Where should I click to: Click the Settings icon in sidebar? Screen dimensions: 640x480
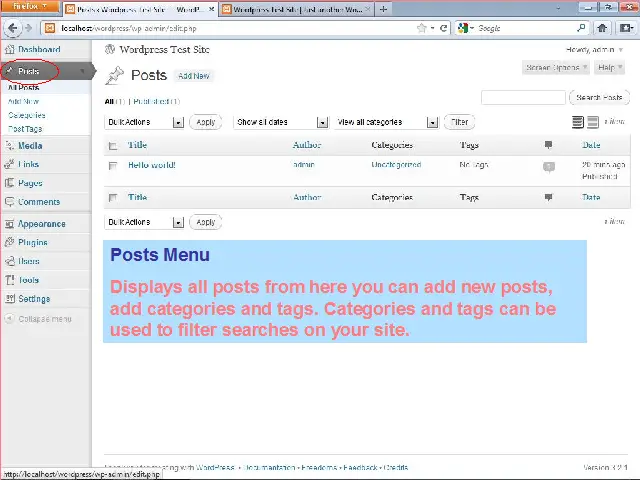(9, 299)
